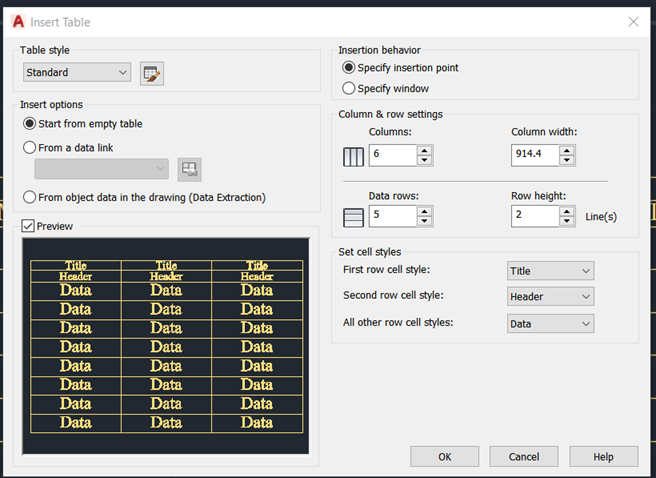Screen dimensions: 656x478
Task: Click the Column width field showing 914.4
Action: [x=535, y=155]
